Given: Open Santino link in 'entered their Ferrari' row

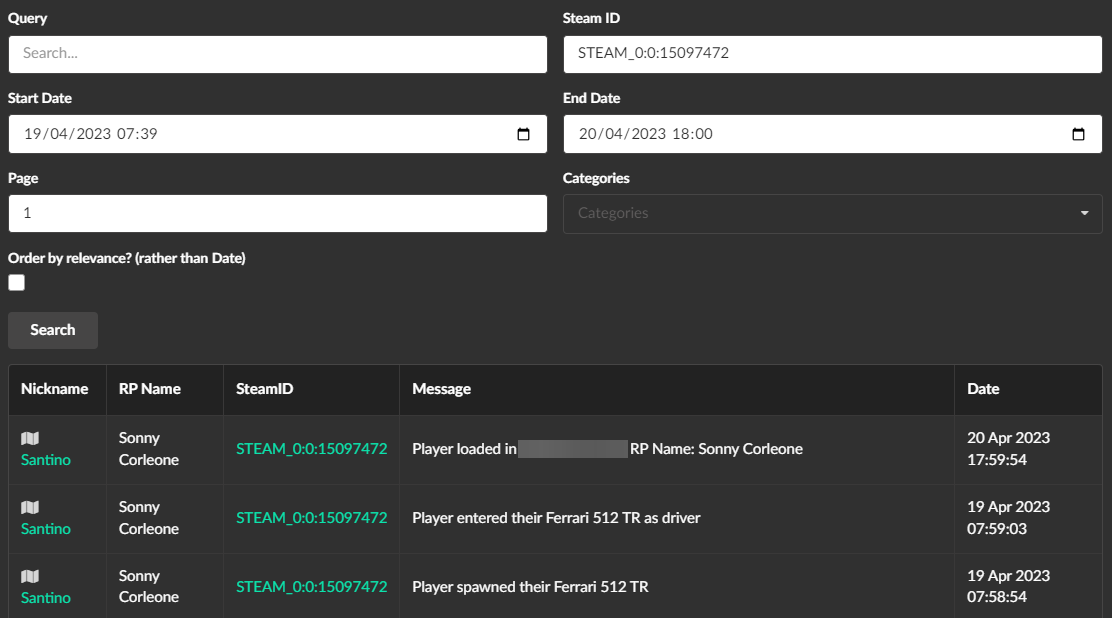Looking at the screenshot, I should tap(46, 529).
